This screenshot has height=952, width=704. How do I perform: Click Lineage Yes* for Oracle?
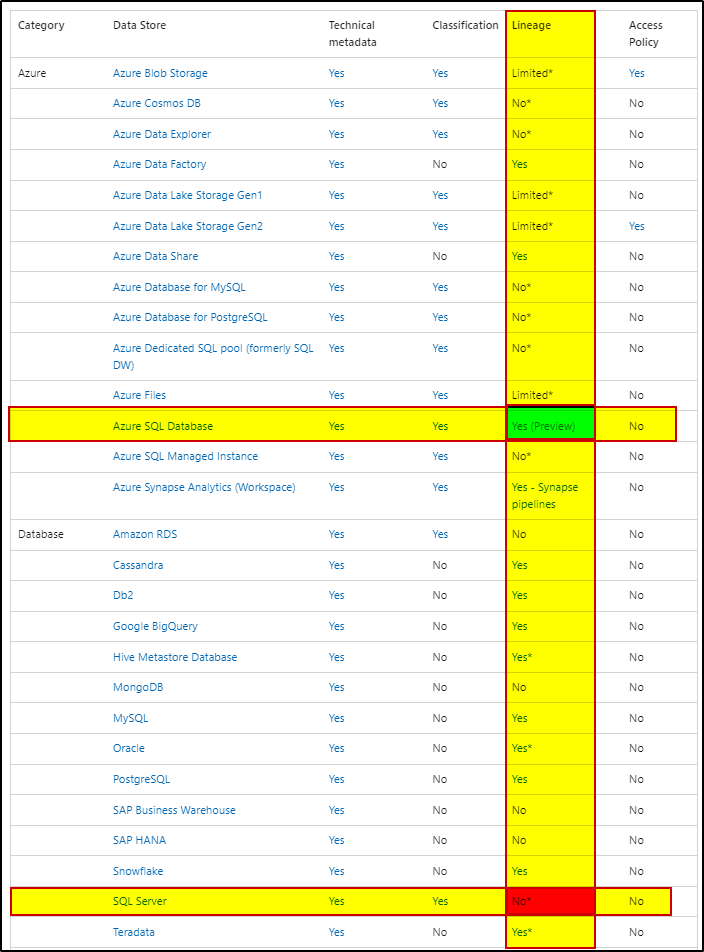522,749
